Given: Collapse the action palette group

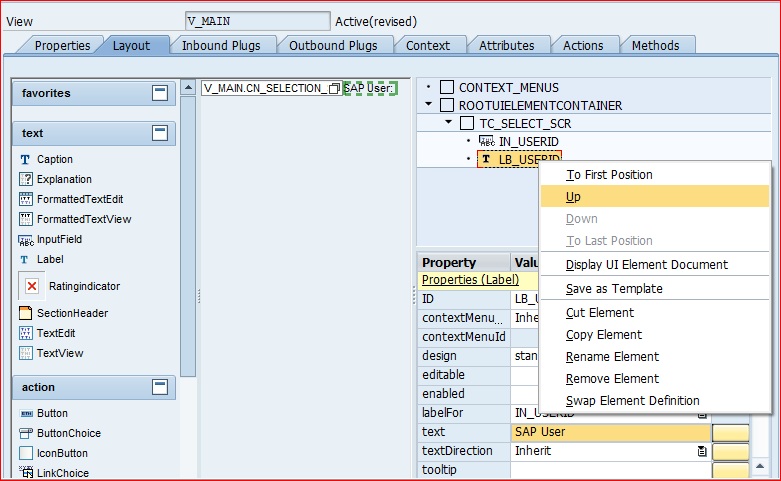Looking at the screenshot, I should (160, 387).
